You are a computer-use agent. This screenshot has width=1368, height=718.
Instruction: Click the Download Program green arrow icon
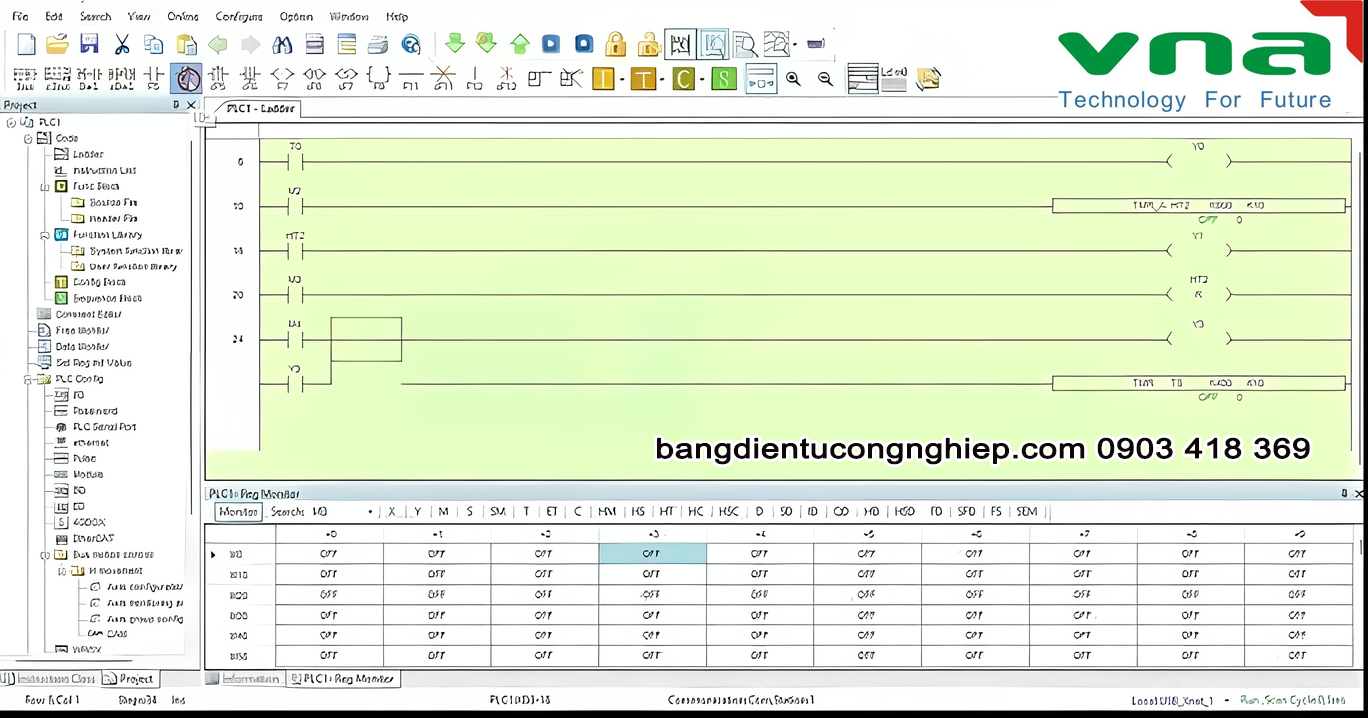point(453,44)
